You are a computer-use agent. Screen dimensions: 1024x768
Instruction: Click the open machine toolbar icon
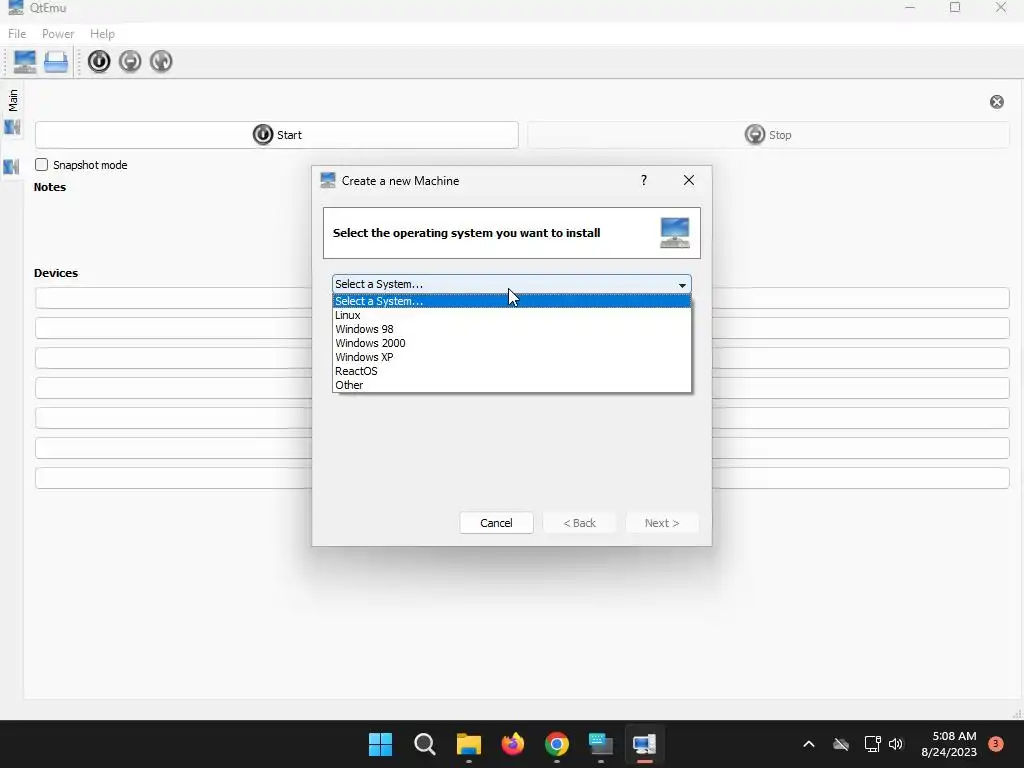click(x=56, y=61)
